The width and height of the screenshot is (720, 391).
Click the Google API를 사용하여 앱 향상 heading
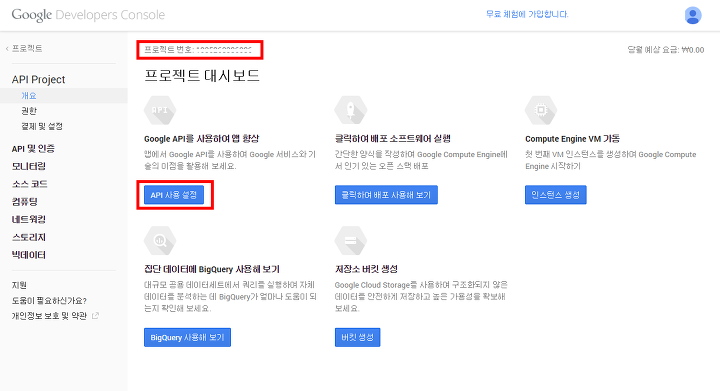pos(202,139)
